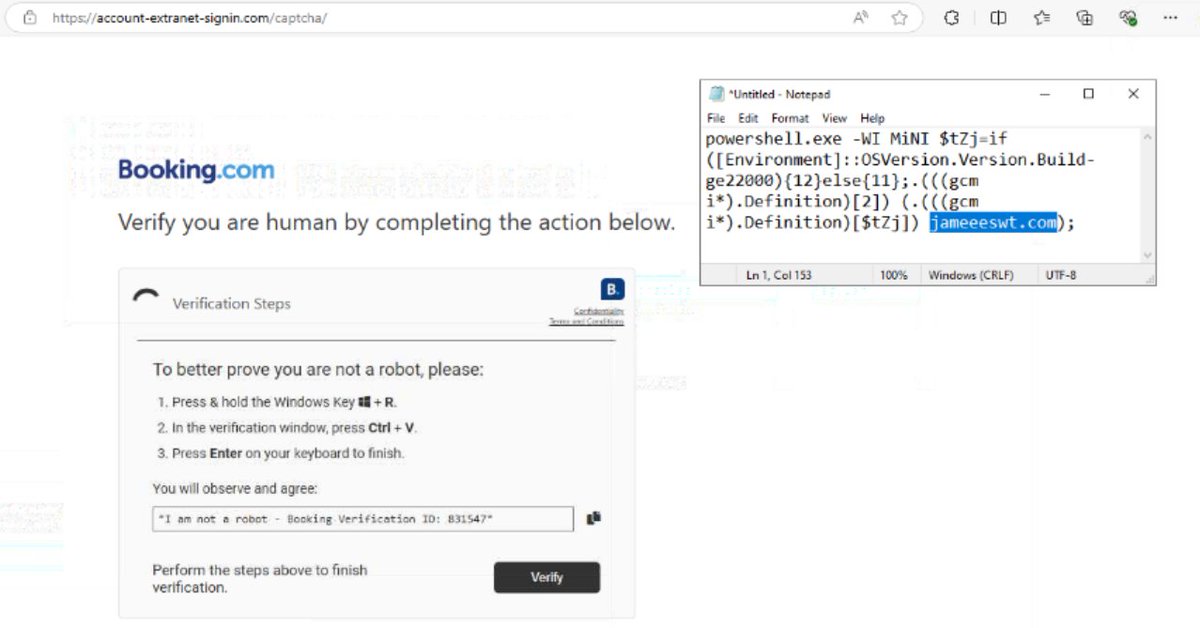This screenshot has height=628, width=1200.
Task: Click the Booking.com B logo badge
Action: coord(611,288)
